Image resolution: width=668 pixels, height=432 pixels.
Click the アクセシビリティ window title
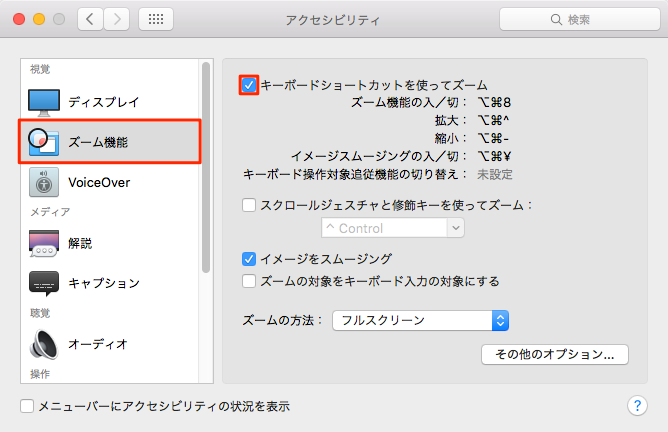pyautogui.click(x=333, y=20)
